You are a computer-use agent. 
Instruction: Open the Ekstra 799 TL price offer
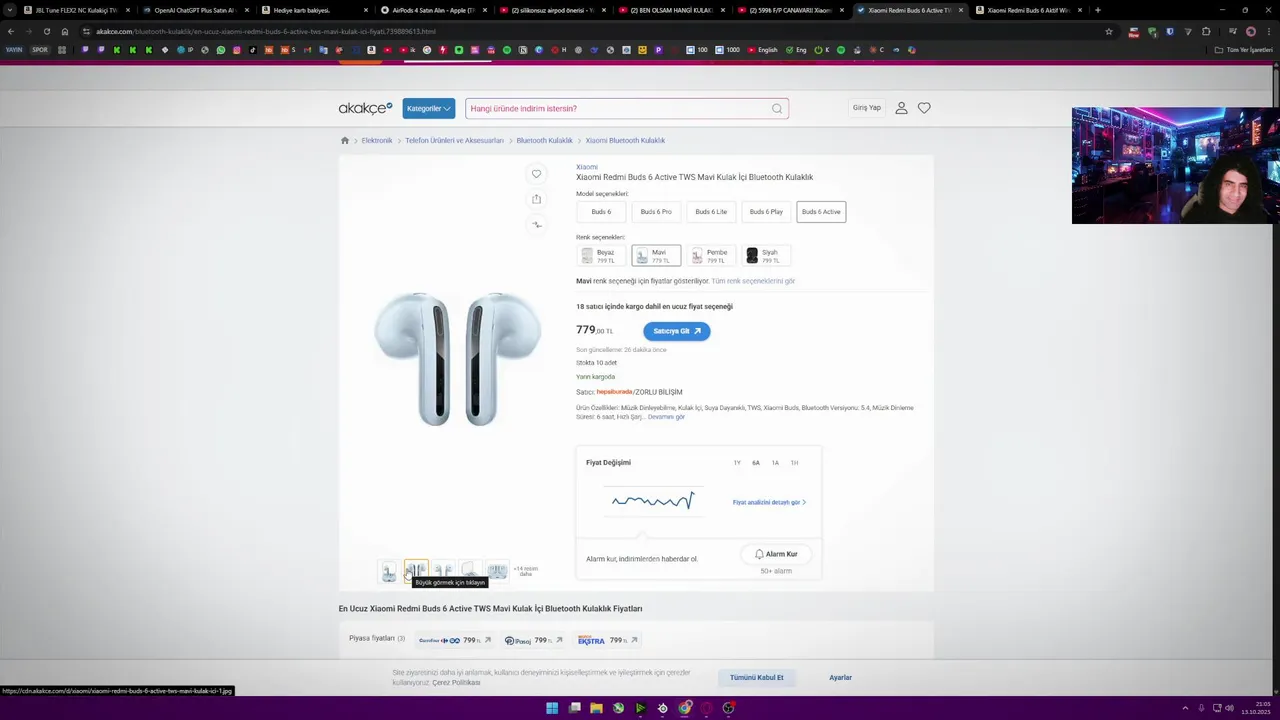point(607,640)
